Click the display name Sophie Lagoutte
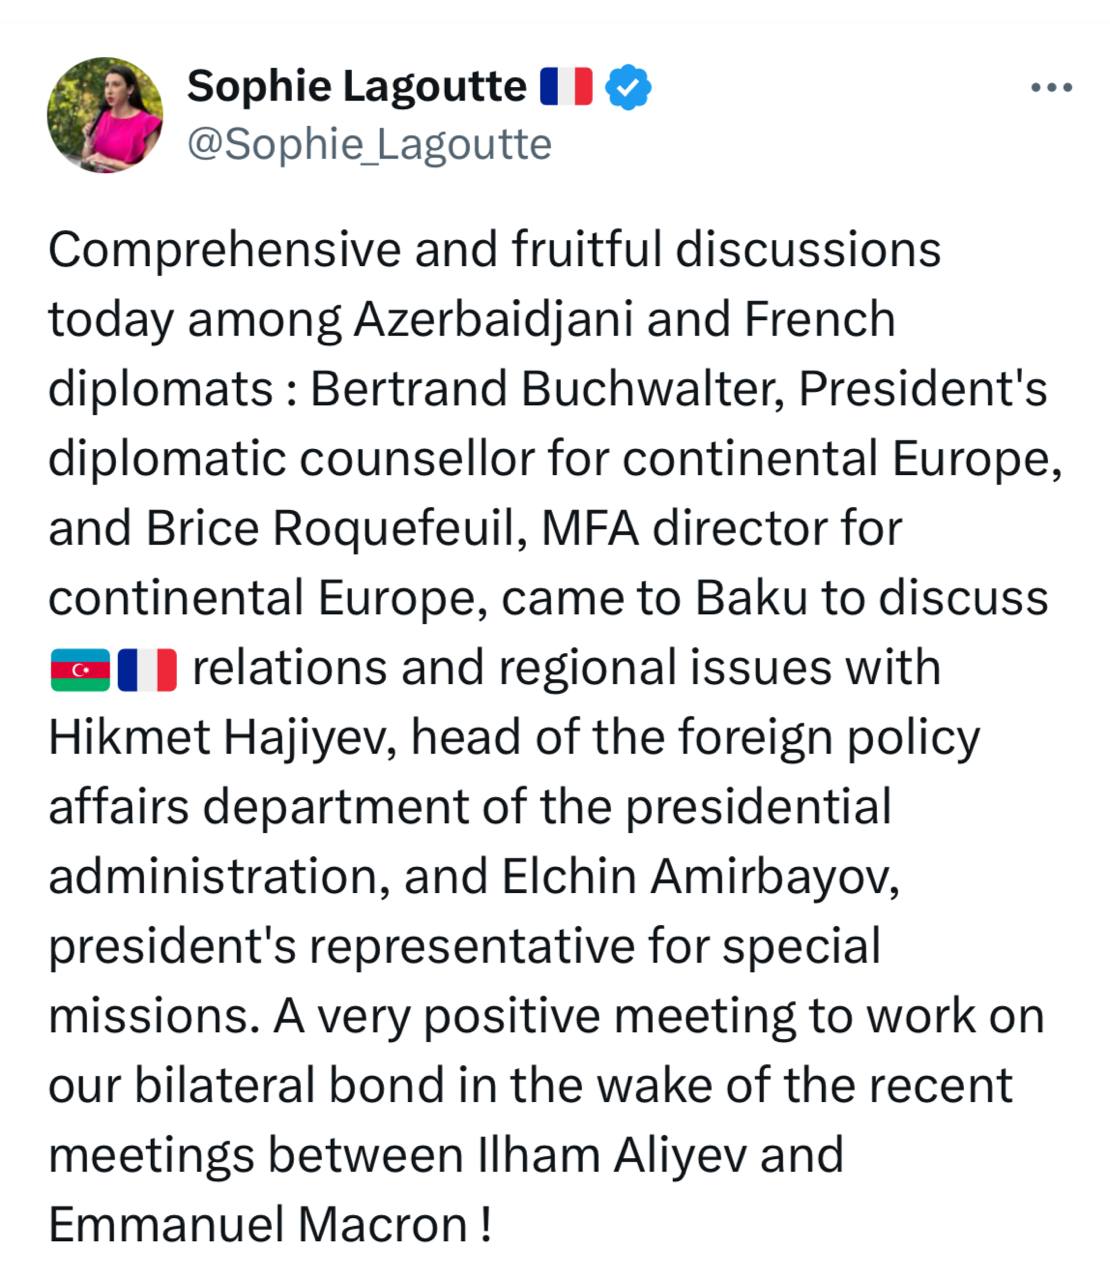1110x1280 pixels. coord(356,86)
